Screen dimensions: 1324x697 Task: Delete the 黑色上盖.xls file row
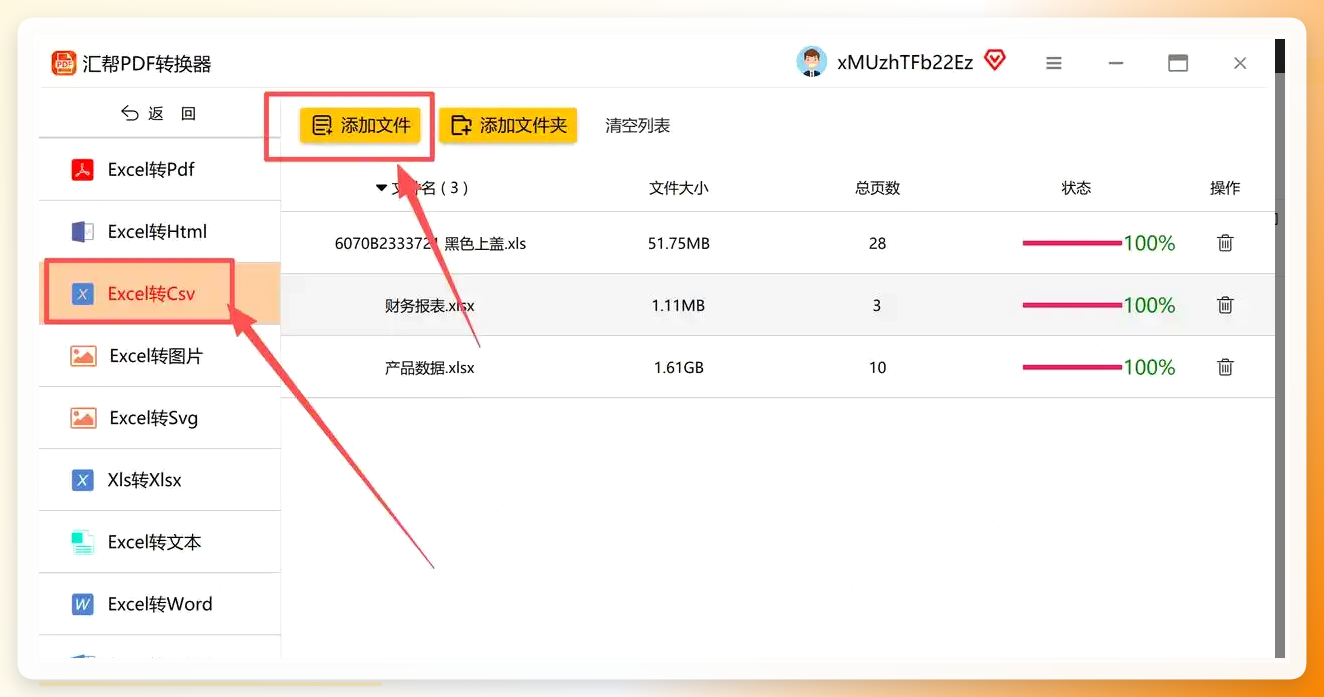tap(1225, 243)
